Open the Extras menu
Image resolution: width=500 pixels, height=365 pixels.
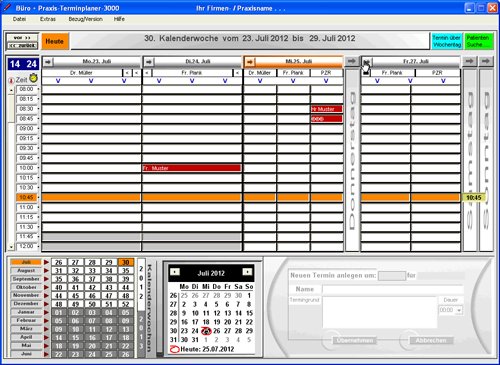48,19
